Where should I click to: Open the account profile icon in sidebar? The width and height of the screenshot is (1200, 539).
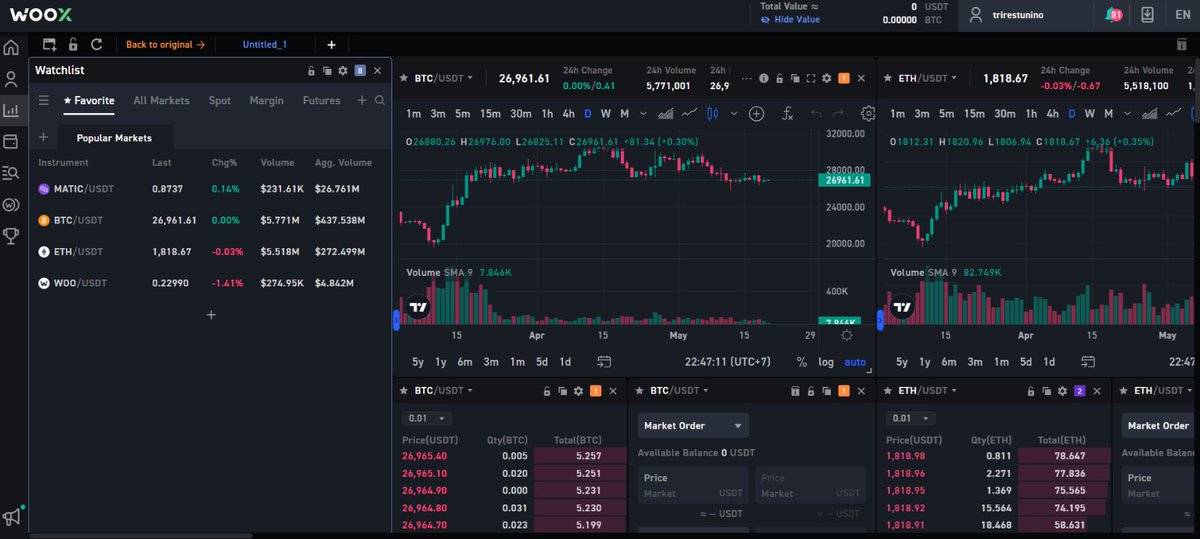click(11, 79)
